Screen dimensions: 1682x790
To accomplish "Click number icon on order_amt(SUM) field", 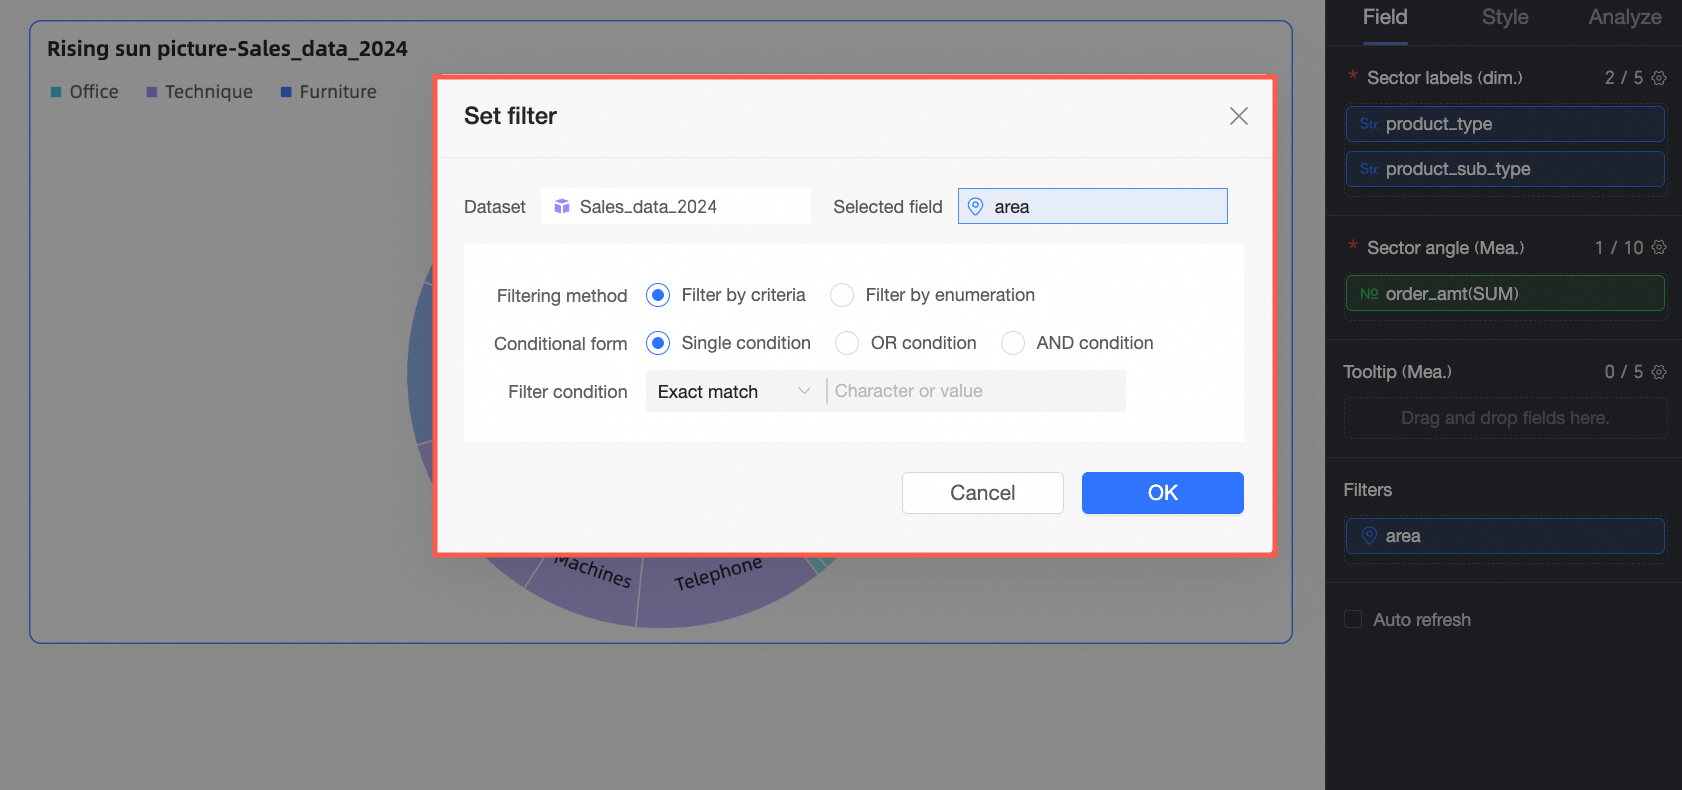I will click(x=1369, y=294).
